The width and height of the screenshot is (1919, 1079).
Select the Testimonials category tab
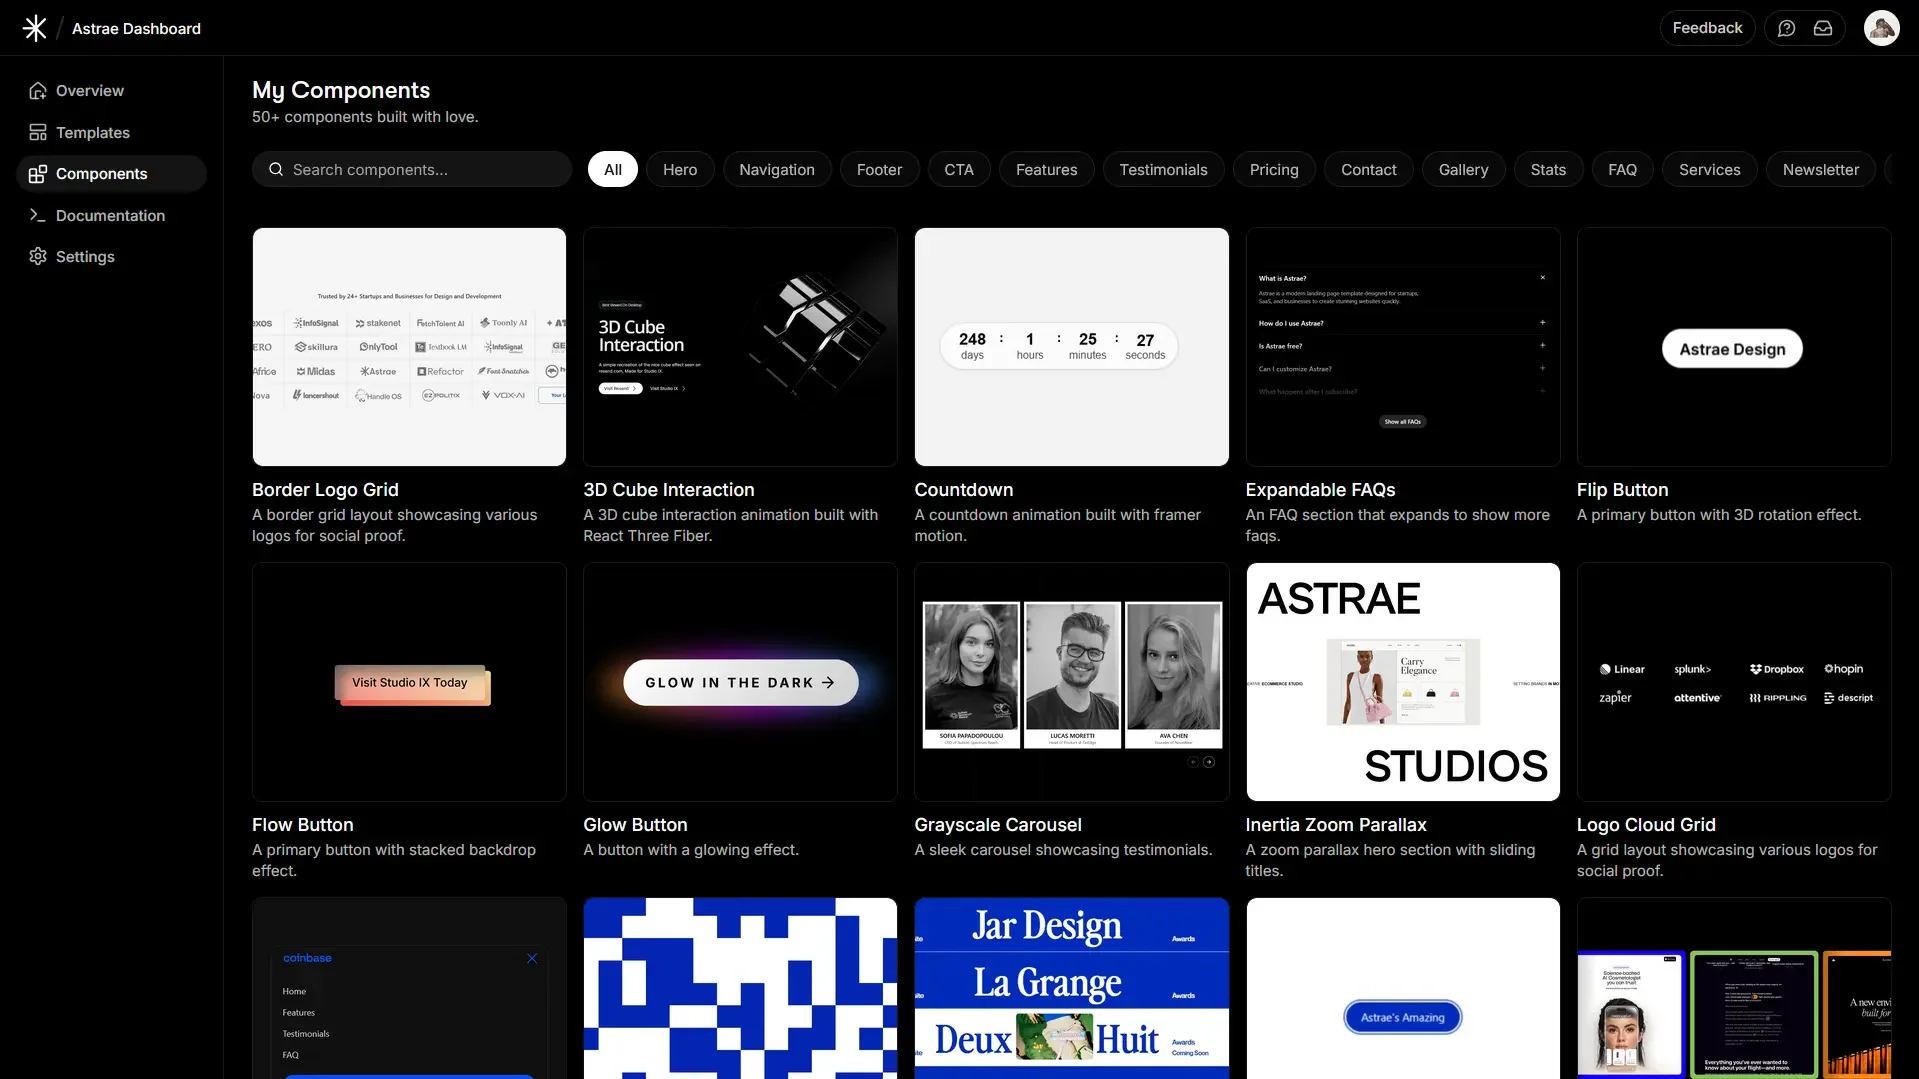click(x=1163, y=169)
